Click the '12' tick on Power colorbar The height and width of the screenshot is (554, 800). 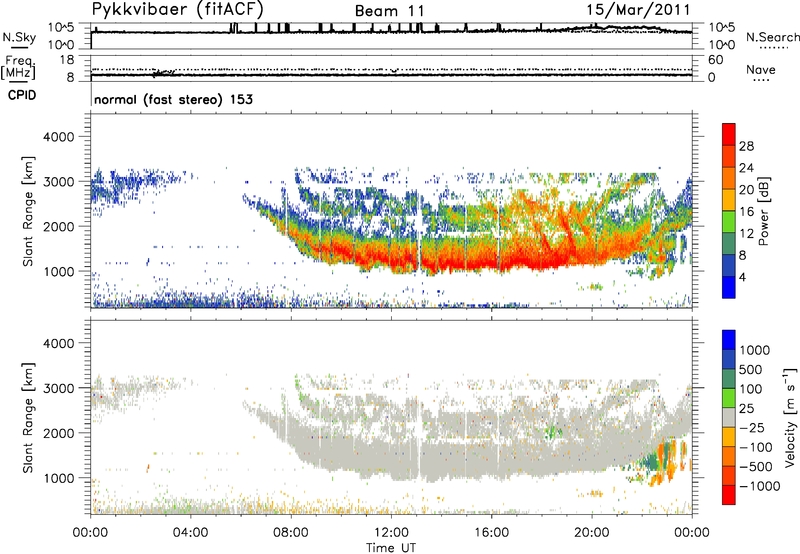point(746,234)
